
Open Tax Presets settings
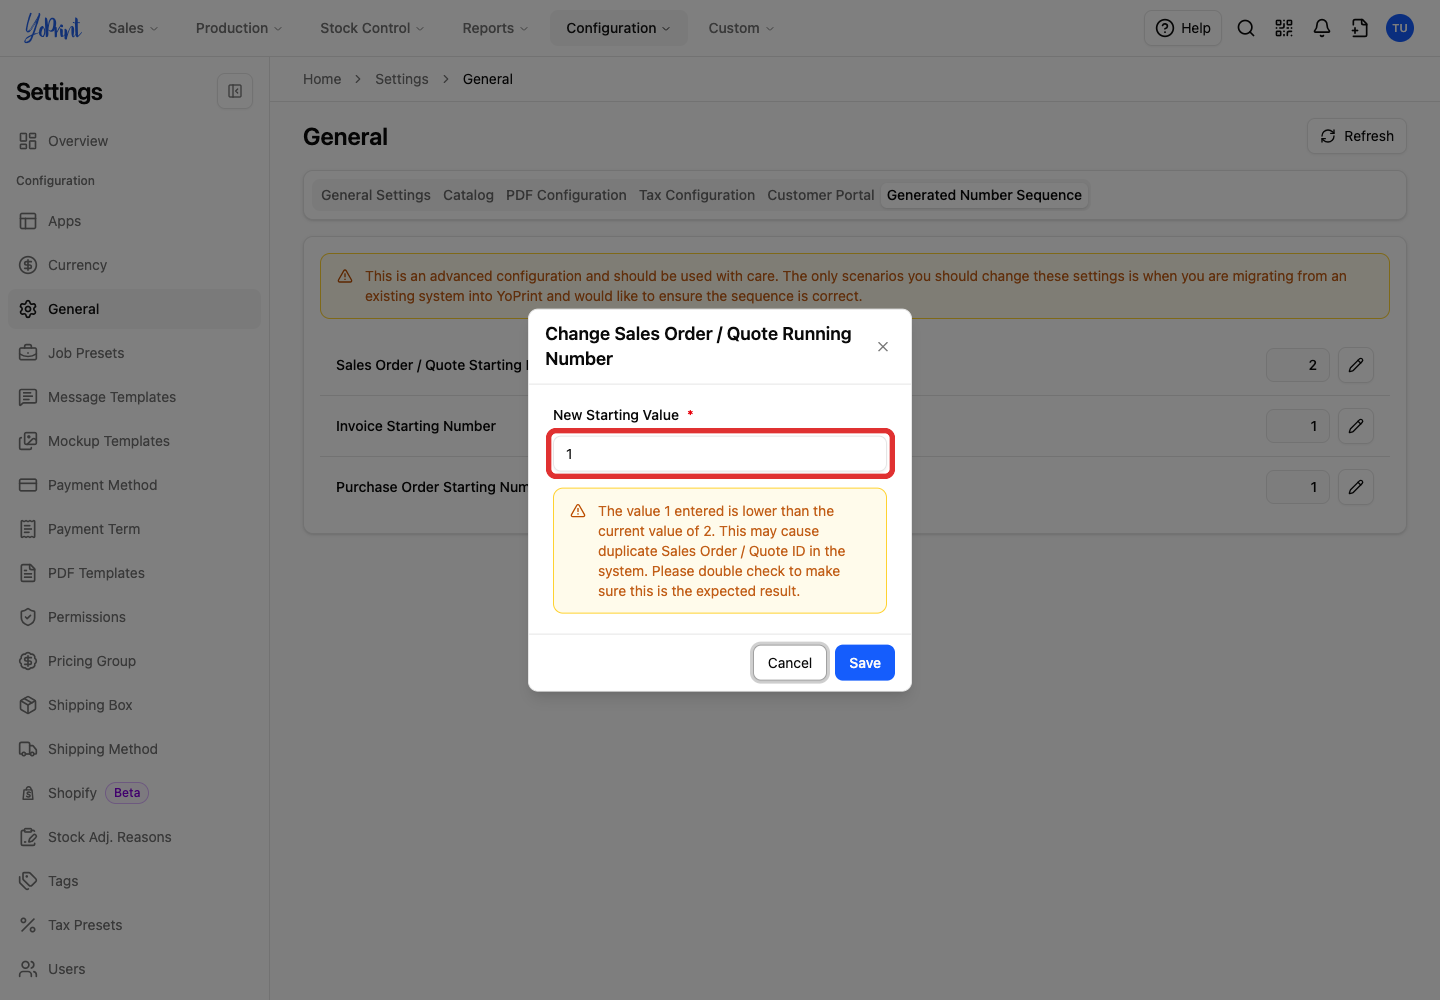[x=134, y=925]
